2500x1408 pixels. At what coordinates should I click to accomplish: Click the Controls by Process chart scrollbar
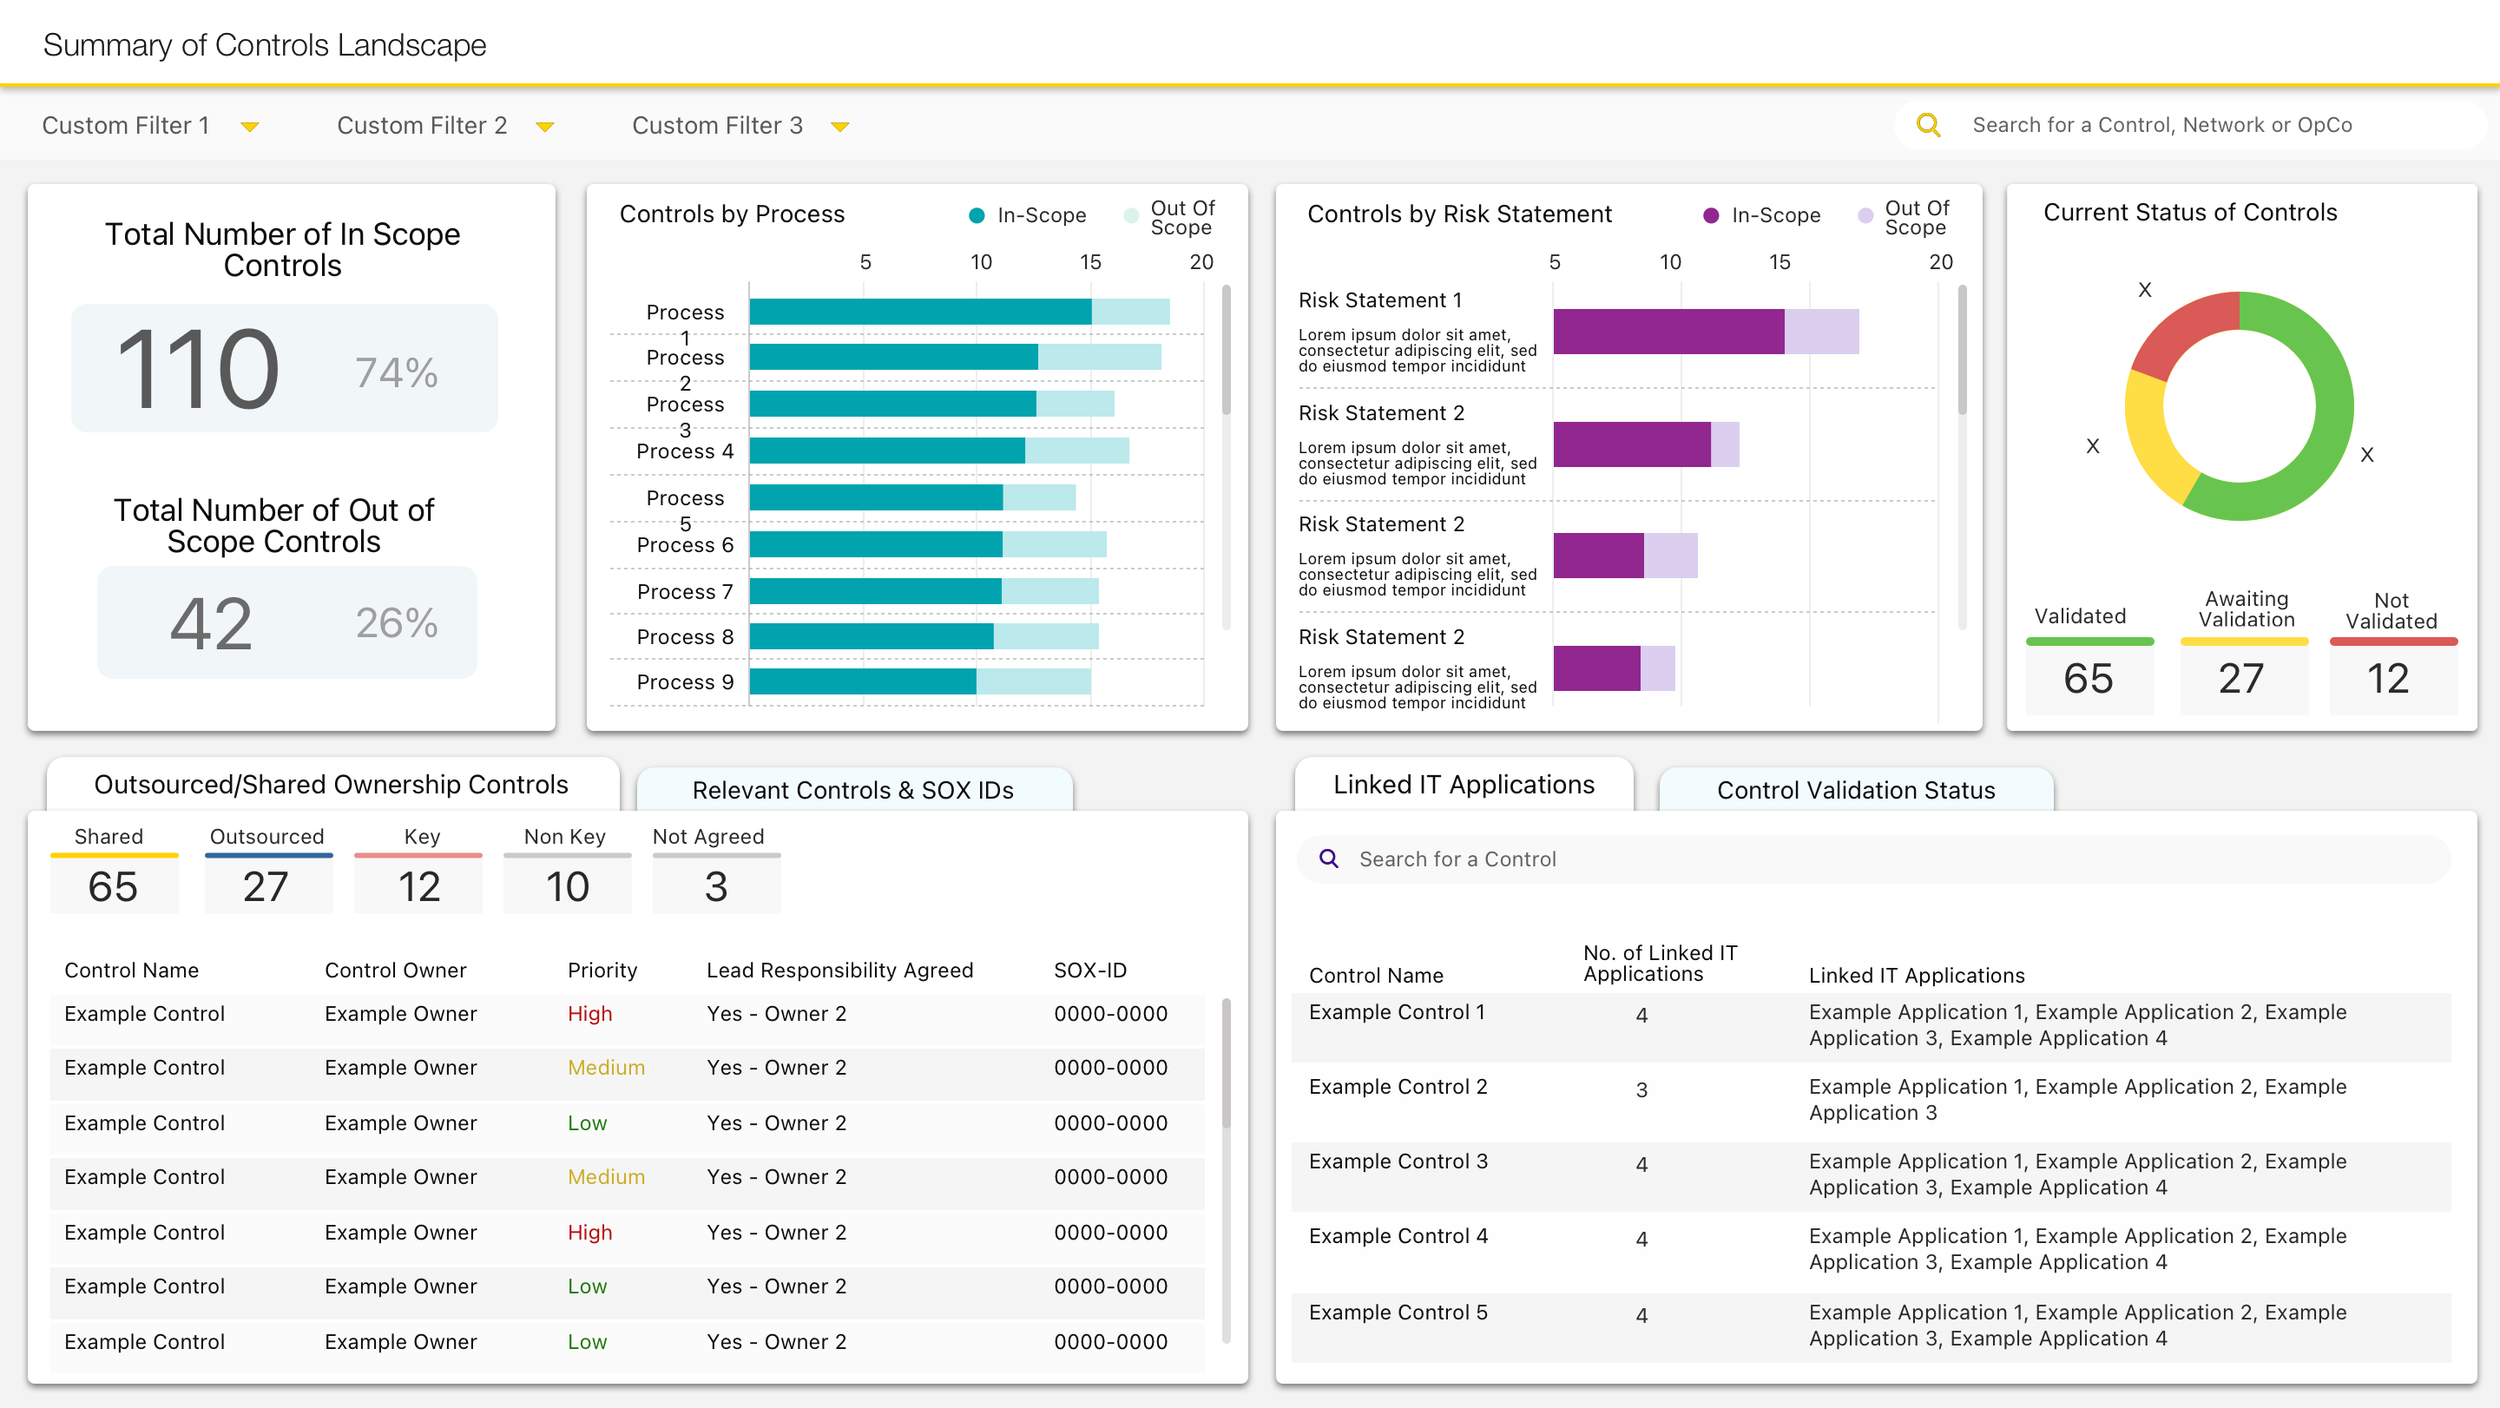pyautogui.click(x=1226, y=350)
